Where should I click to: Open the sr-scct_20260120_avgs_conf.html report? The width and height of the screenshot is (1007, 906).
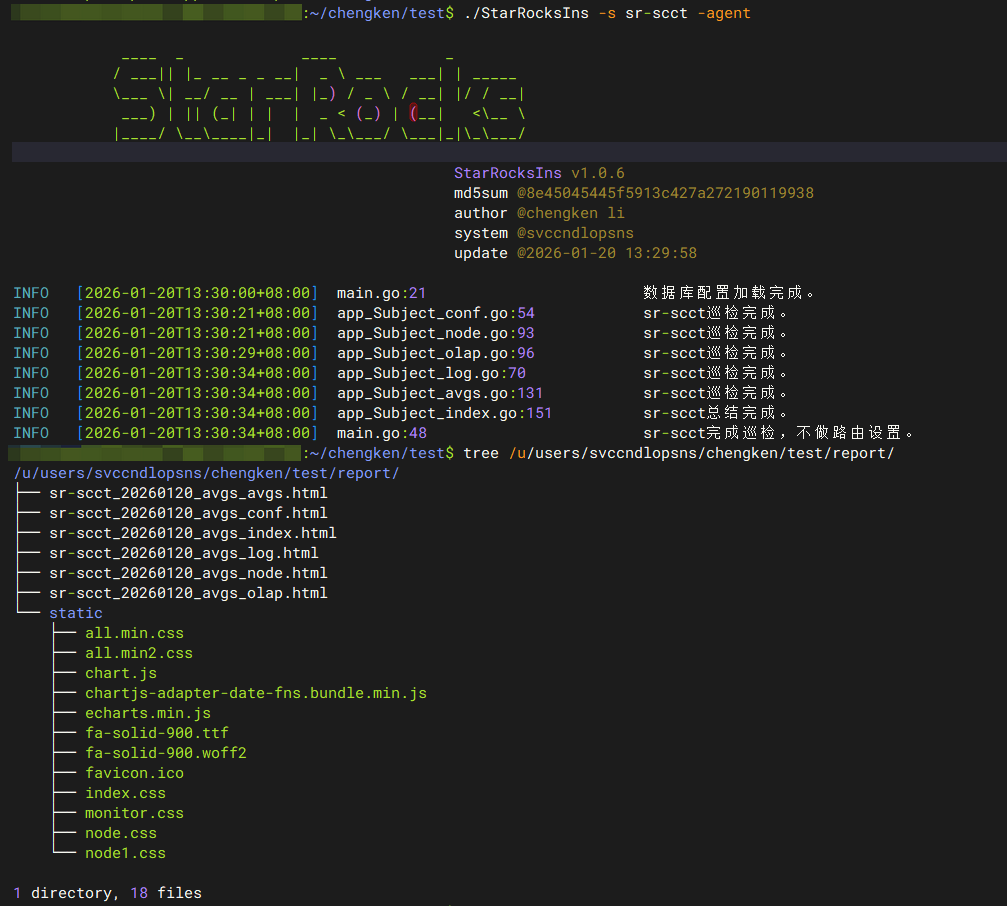[x=188, y=513]
